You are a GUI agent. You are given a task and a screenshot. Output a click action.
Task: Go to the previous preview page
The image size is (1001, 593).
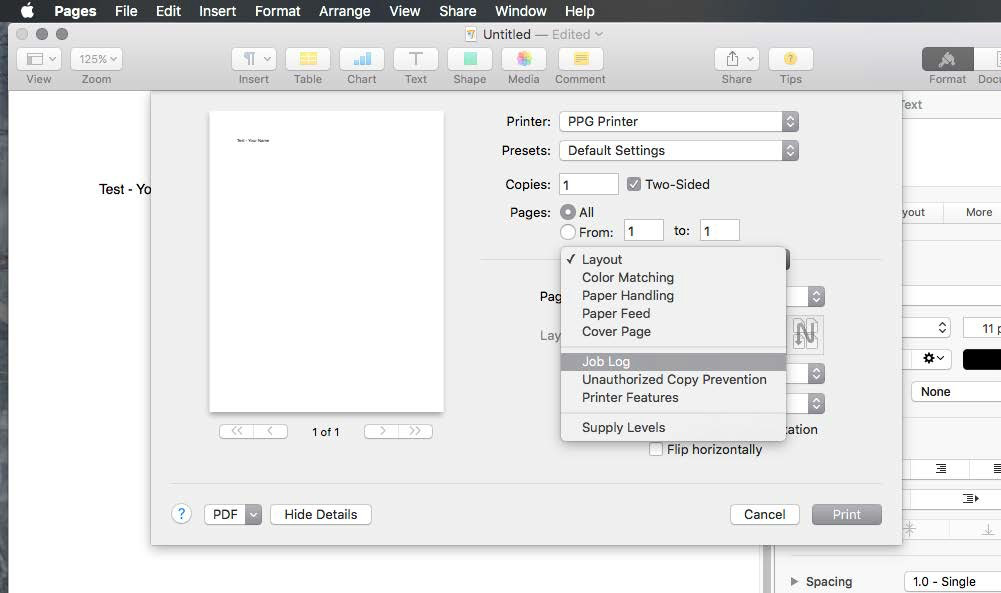(271, 431)
